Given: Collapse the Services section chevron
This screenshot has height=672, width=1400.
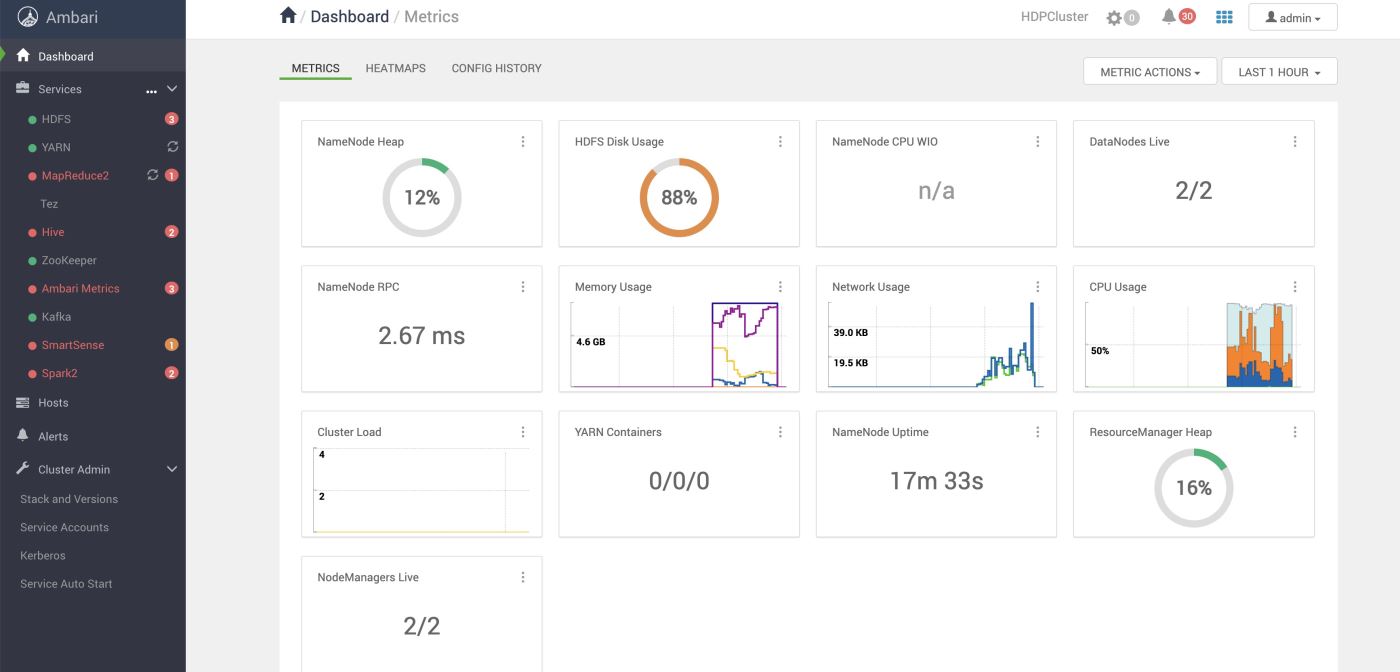Looking at the screenshot, I should 172,89.
